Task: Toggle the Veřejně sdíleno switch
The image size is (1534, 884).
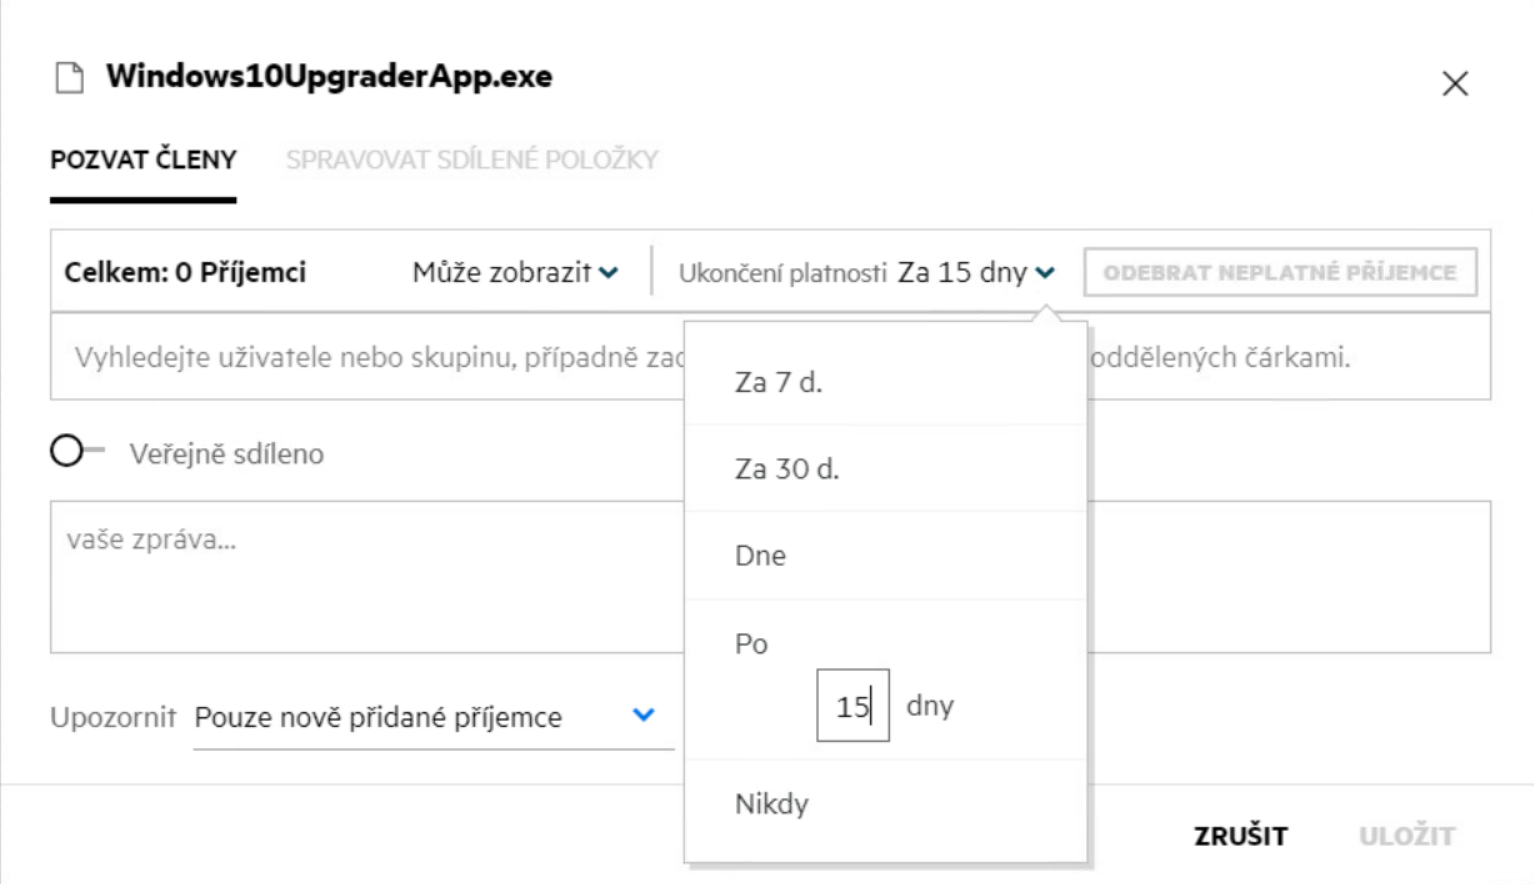Action: tap(76, 452)
